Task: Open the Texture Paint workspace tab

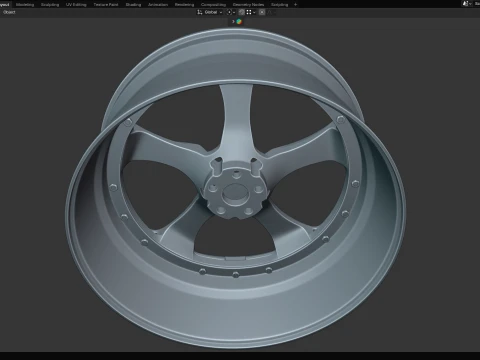Action: point(106,5)
